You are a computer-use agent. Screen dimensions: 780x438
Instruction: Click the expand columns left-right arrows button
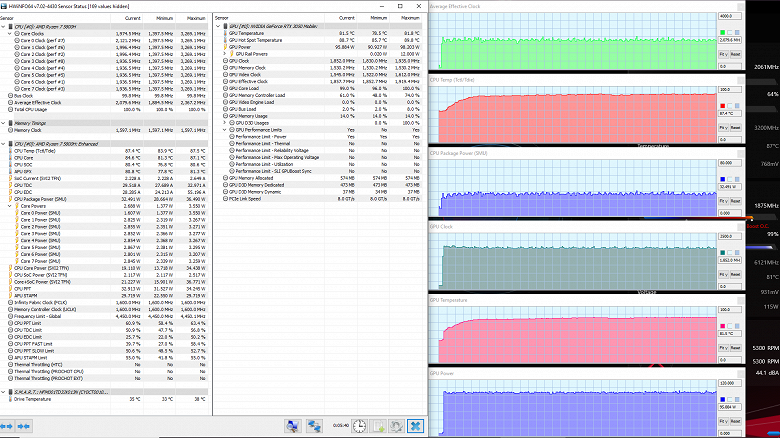pyautogui.click(x=7, y=426)
